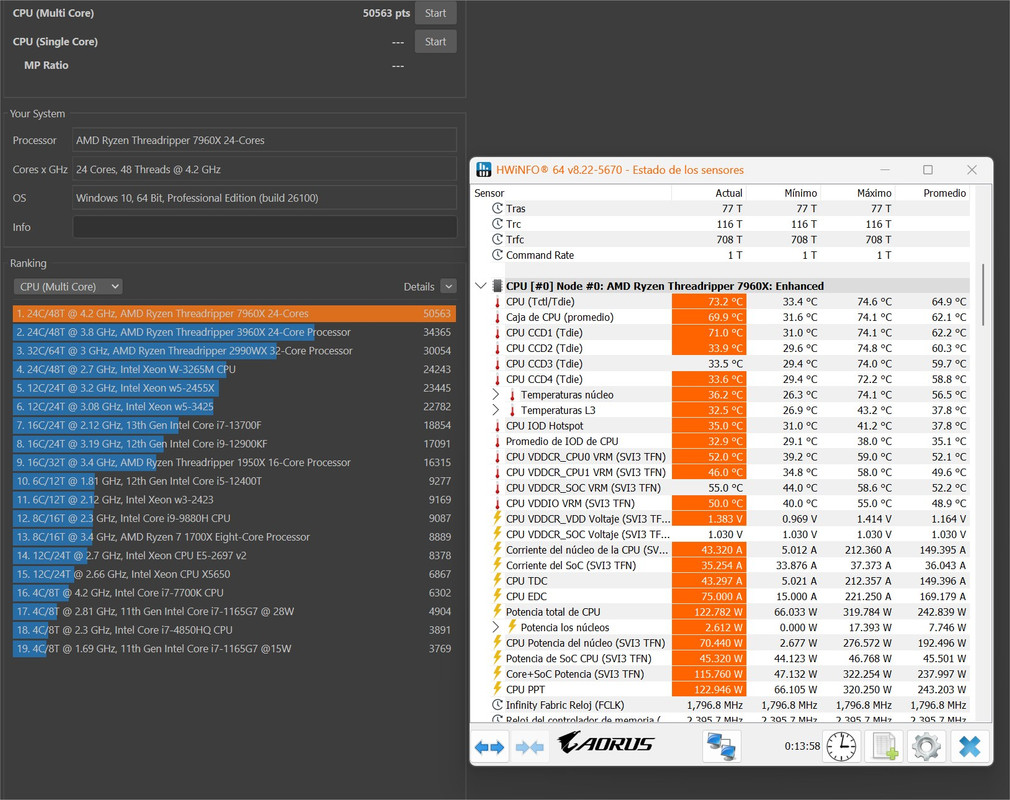
Task: Click the HWiNFO expand columns arrows icon
Action: coord(489,747)
